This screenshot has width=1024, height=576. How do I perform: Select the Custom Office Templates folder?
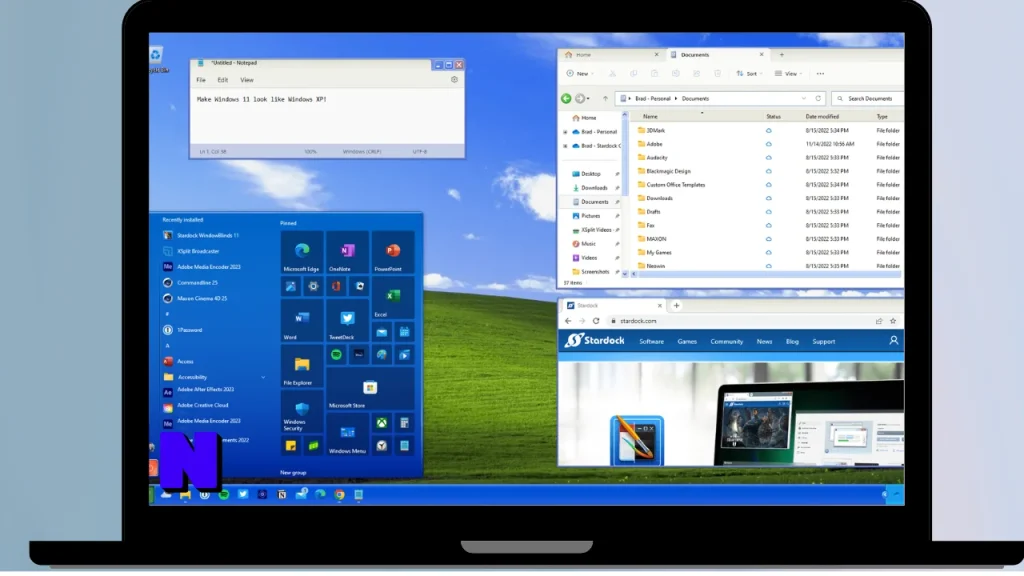[x=675, y=185]
